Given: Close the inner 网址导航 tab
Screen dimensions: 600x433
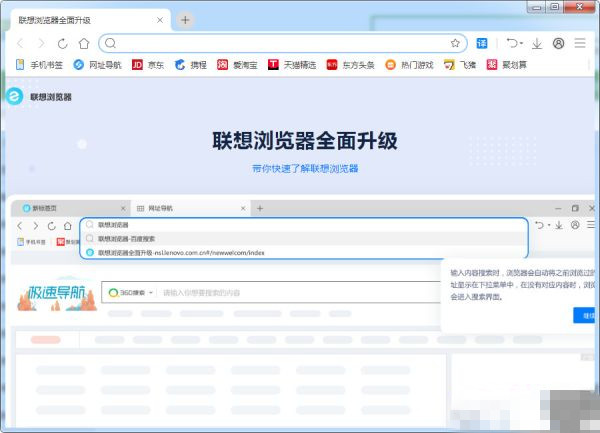Looking at the screenshot, I should [243, 208].
